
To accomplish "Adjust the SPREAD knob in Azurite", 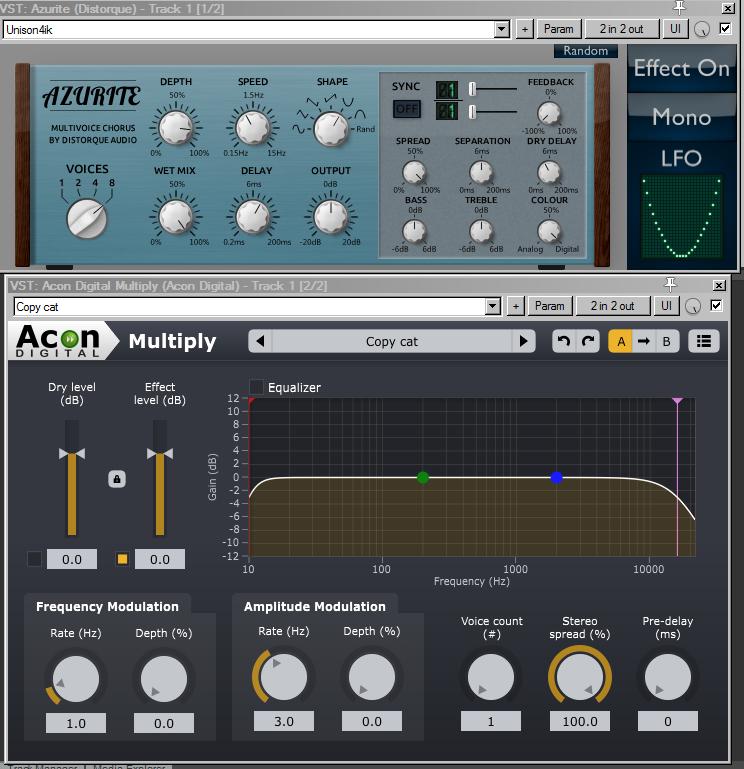I will coord(414,173).
